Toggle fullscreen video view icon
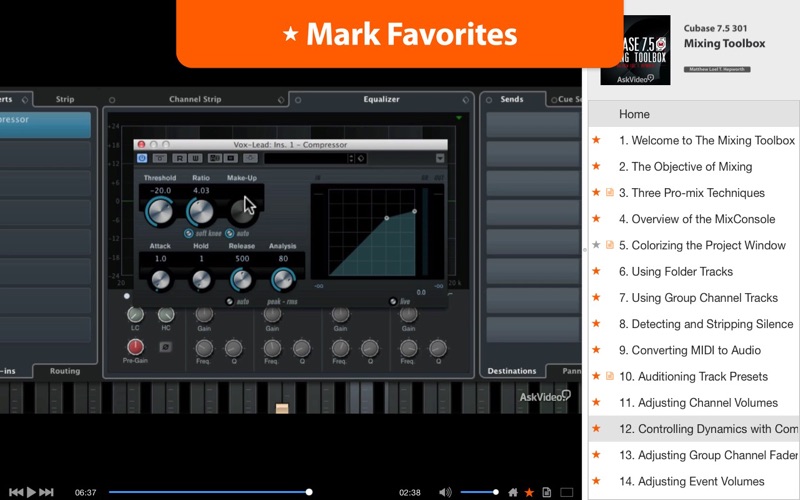800x500 pixels. coord(567,492)
